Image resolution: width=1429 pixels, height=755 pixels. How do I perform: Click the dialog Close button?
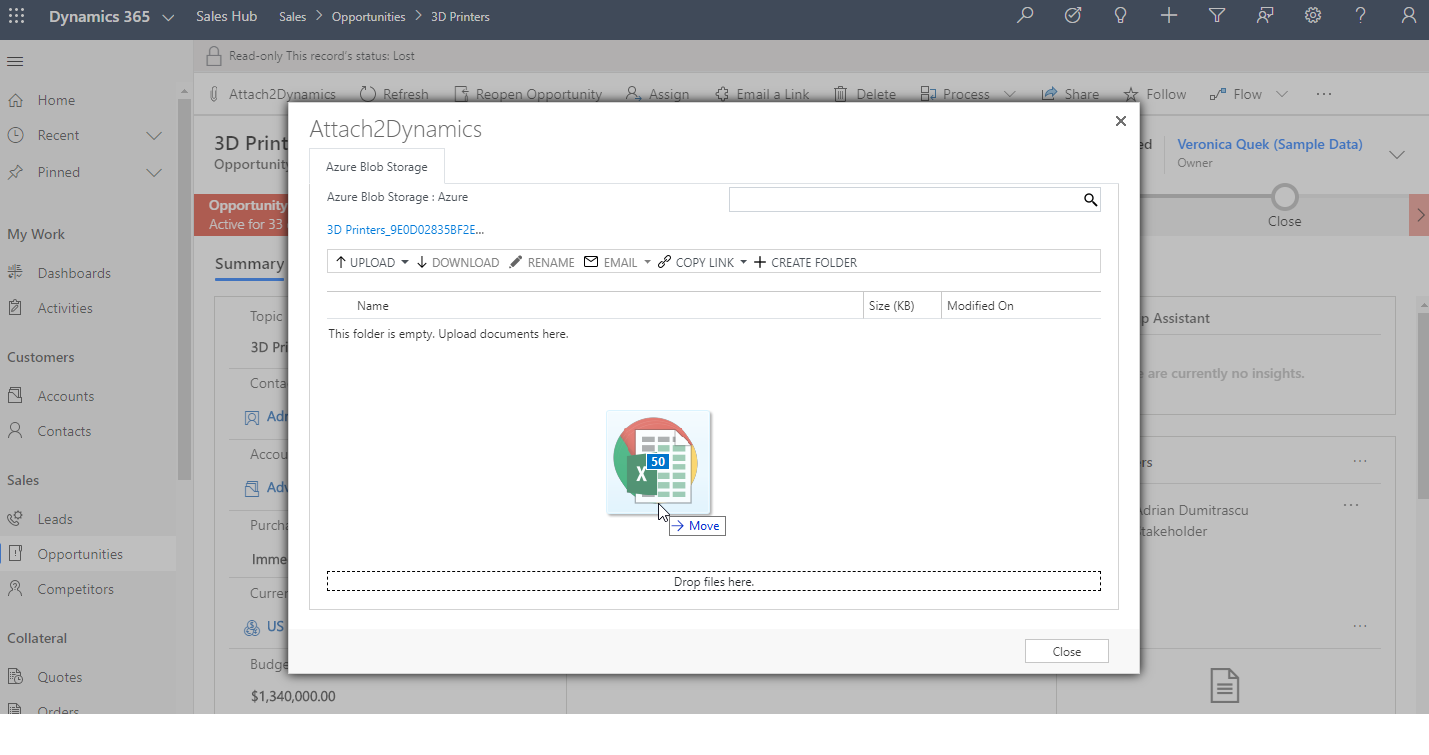point(1067,651)
